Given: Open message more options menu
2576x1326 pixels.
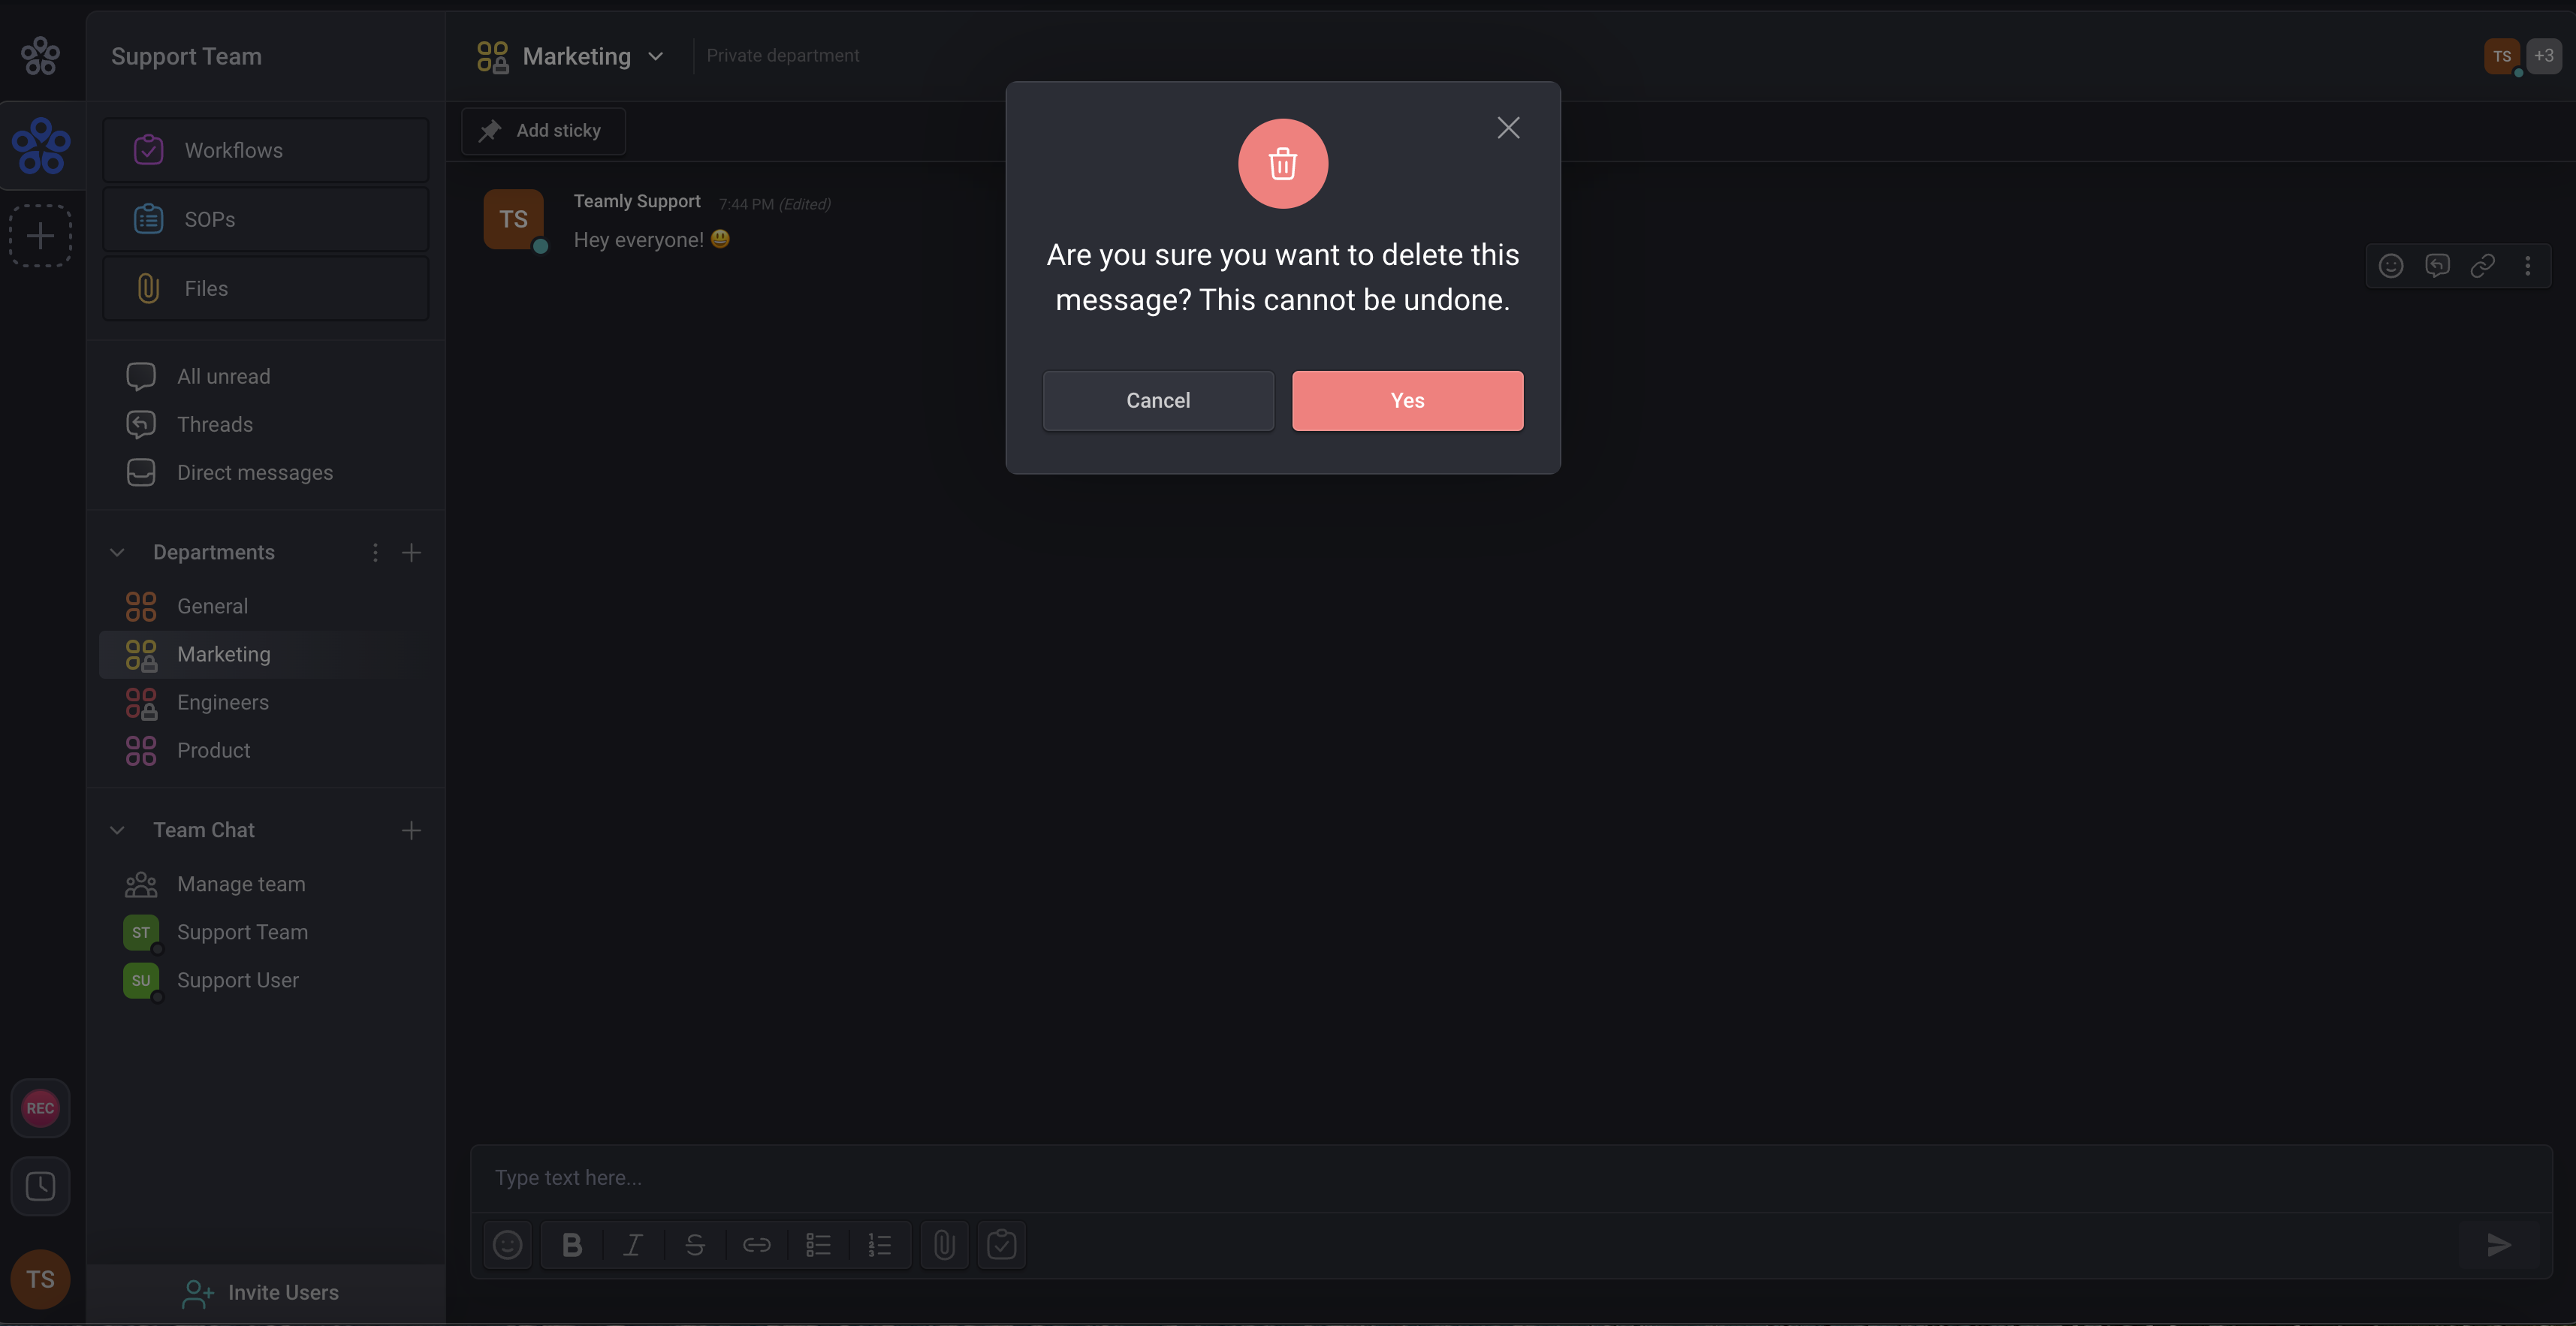Looking at the screenshot, I should pos(2528,266).
